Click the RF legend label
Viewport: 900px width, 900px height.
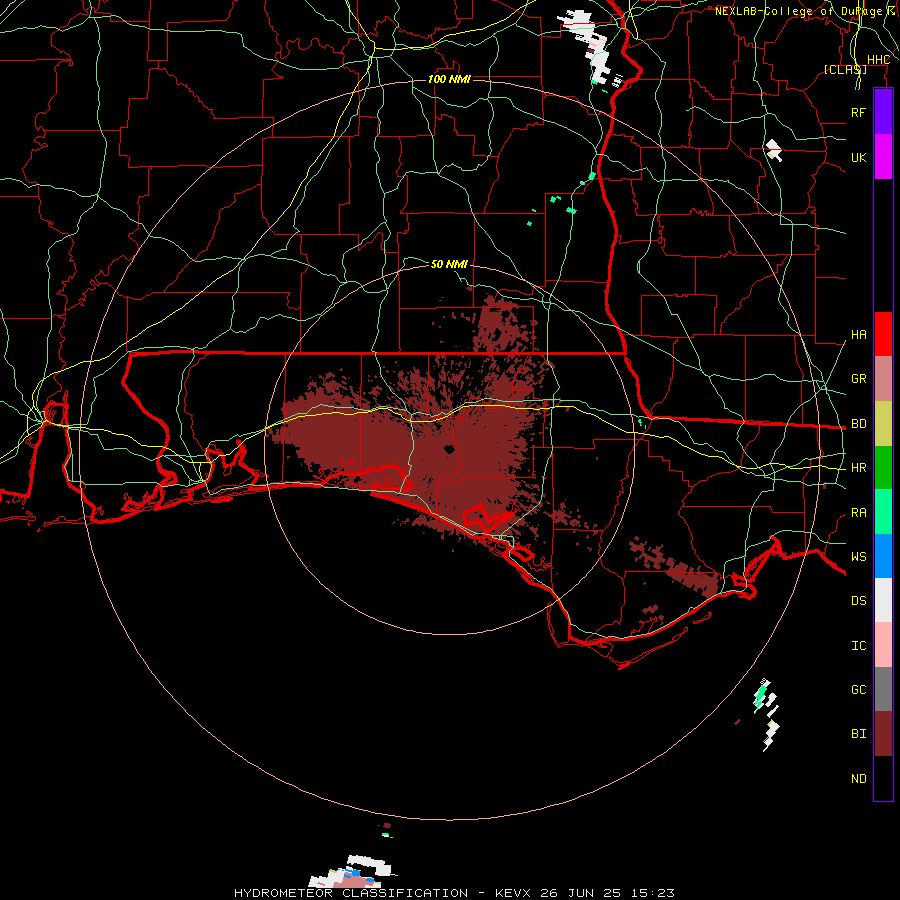[858, 112]
